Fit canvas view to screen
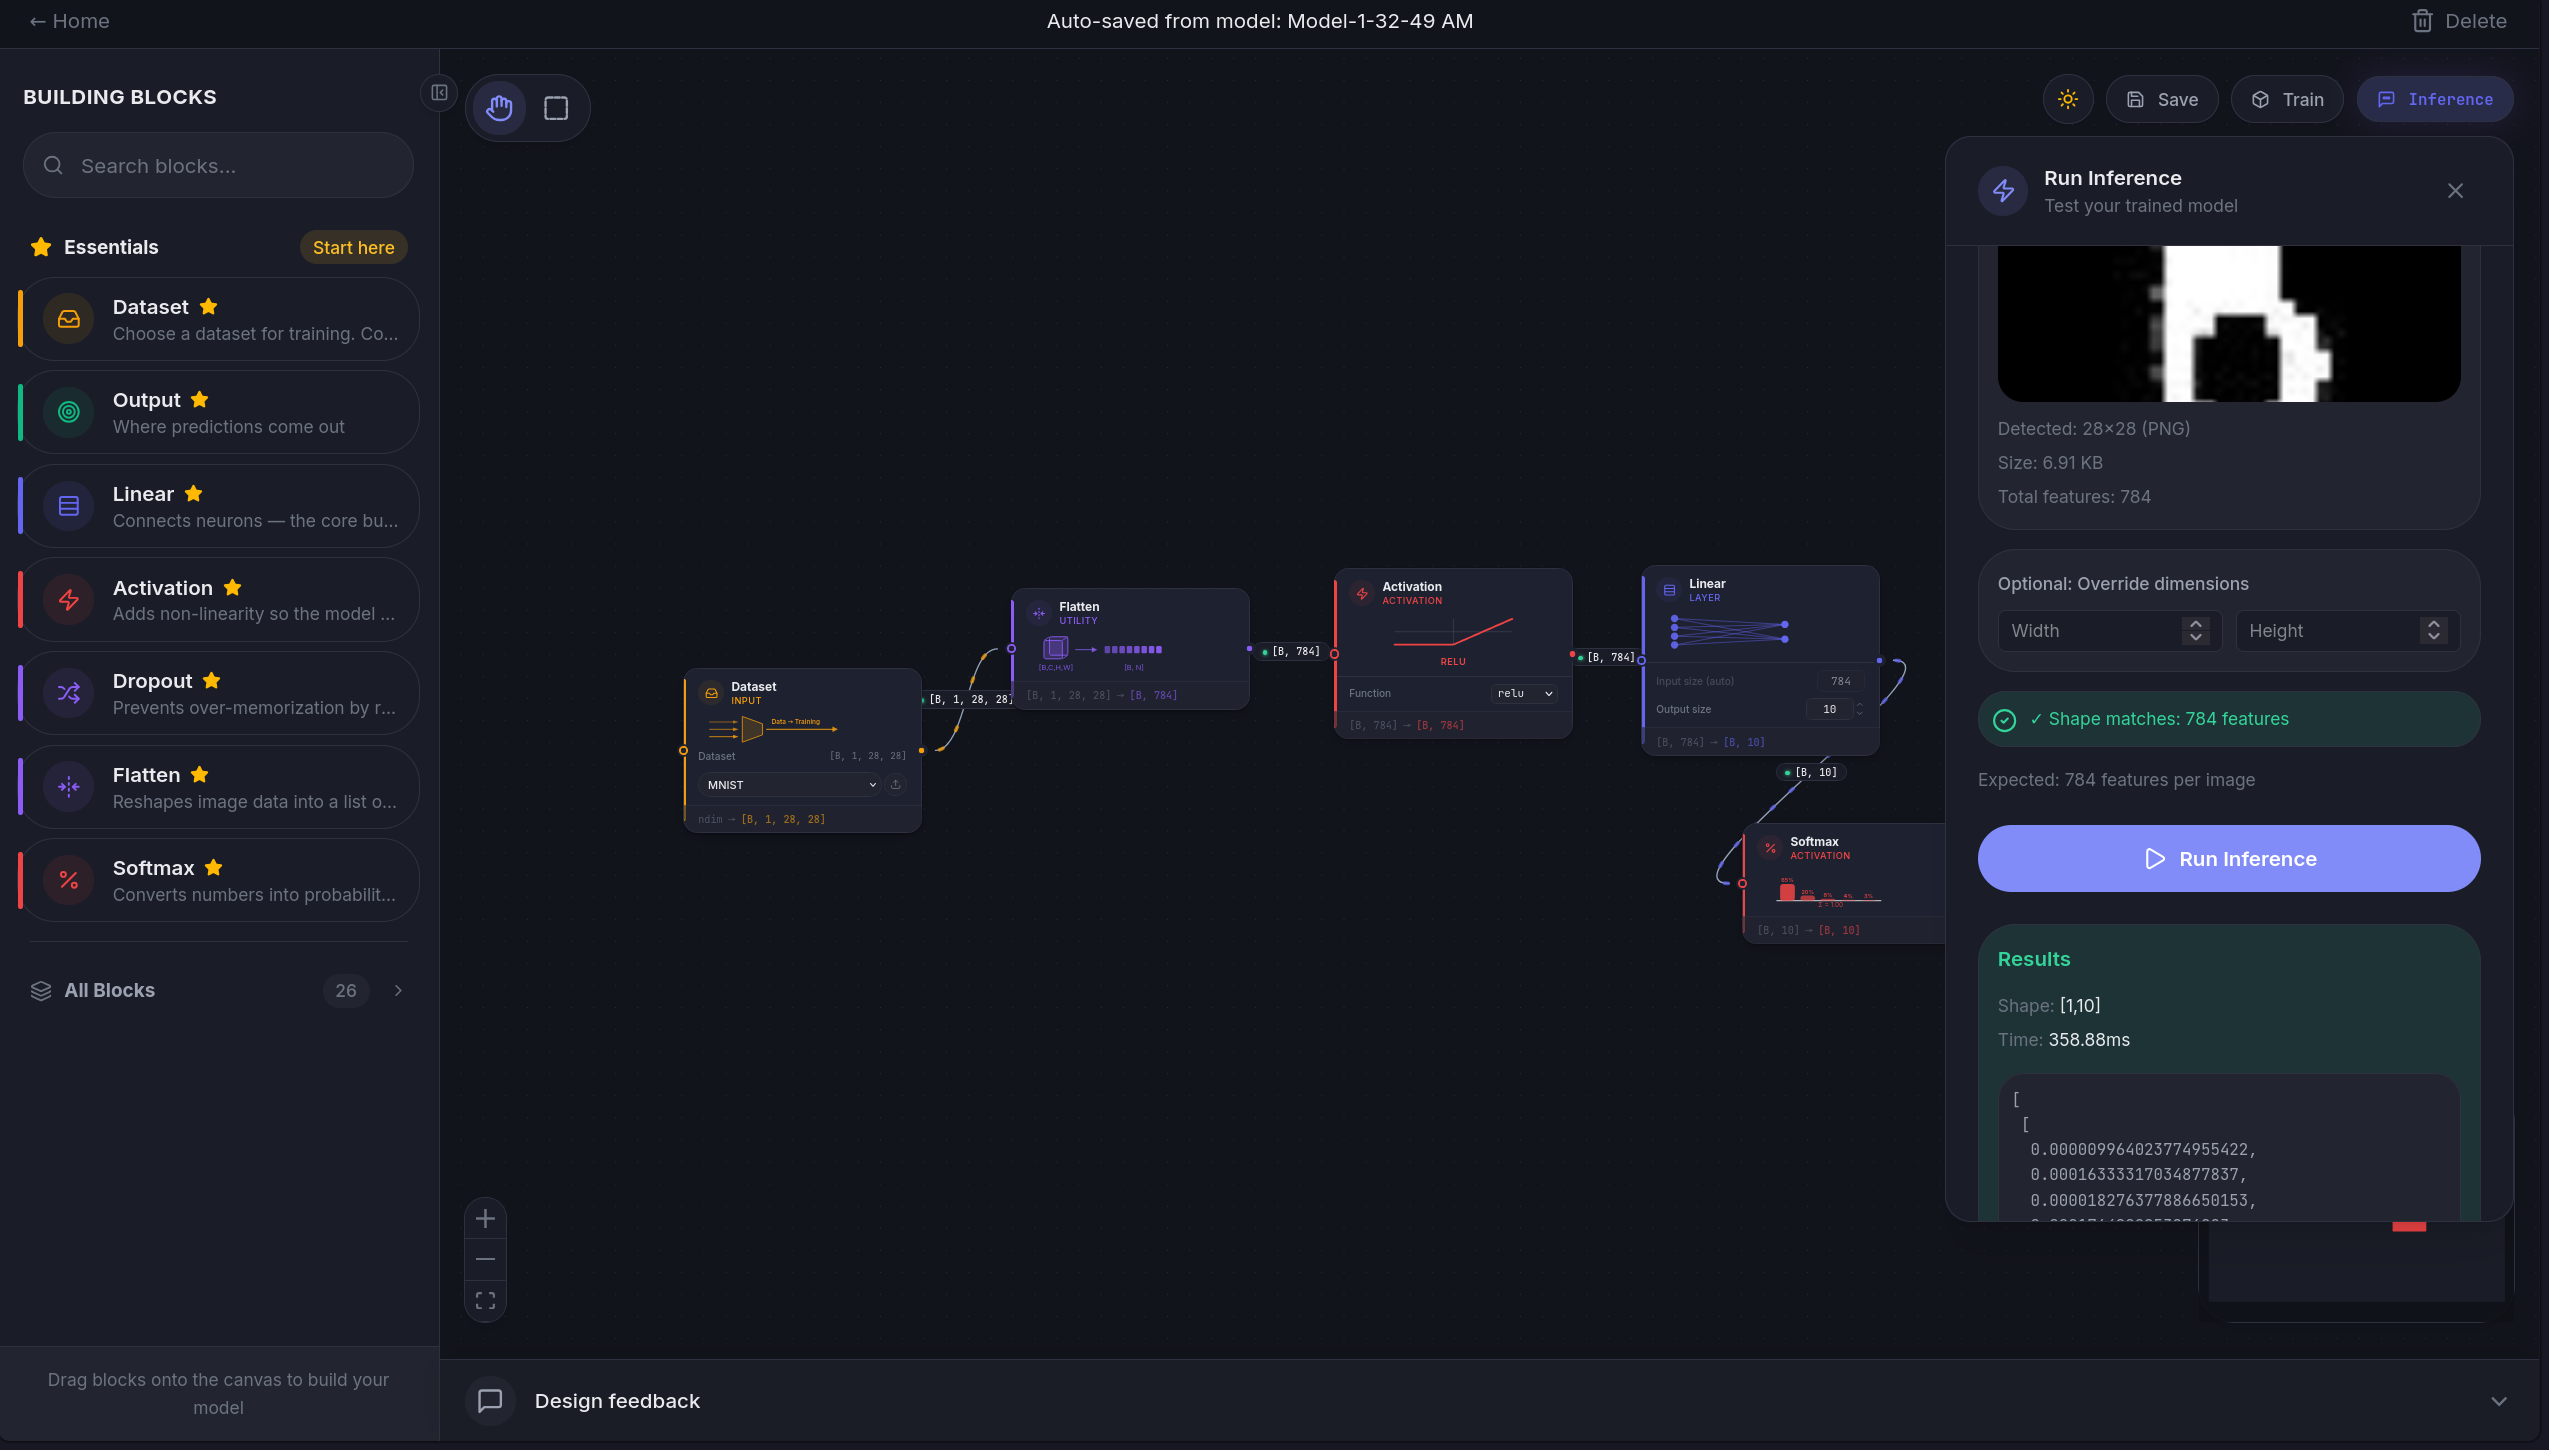The width and height of the screenshot is (2549, 1450). click(485, 1300)
